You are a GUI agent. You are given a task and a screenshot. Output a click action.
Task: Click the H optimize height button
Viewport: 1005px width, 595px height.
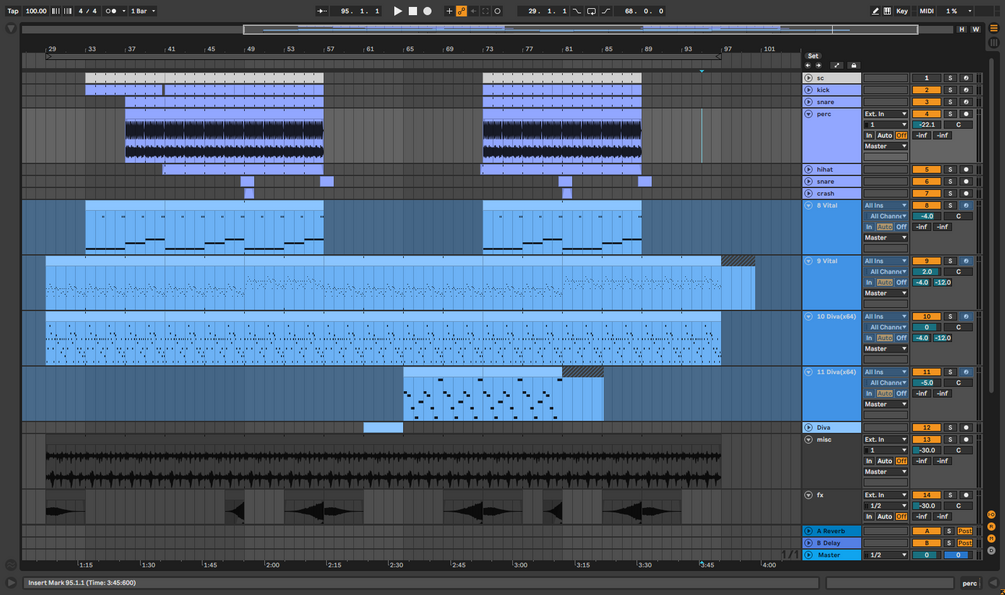point(961,29)
